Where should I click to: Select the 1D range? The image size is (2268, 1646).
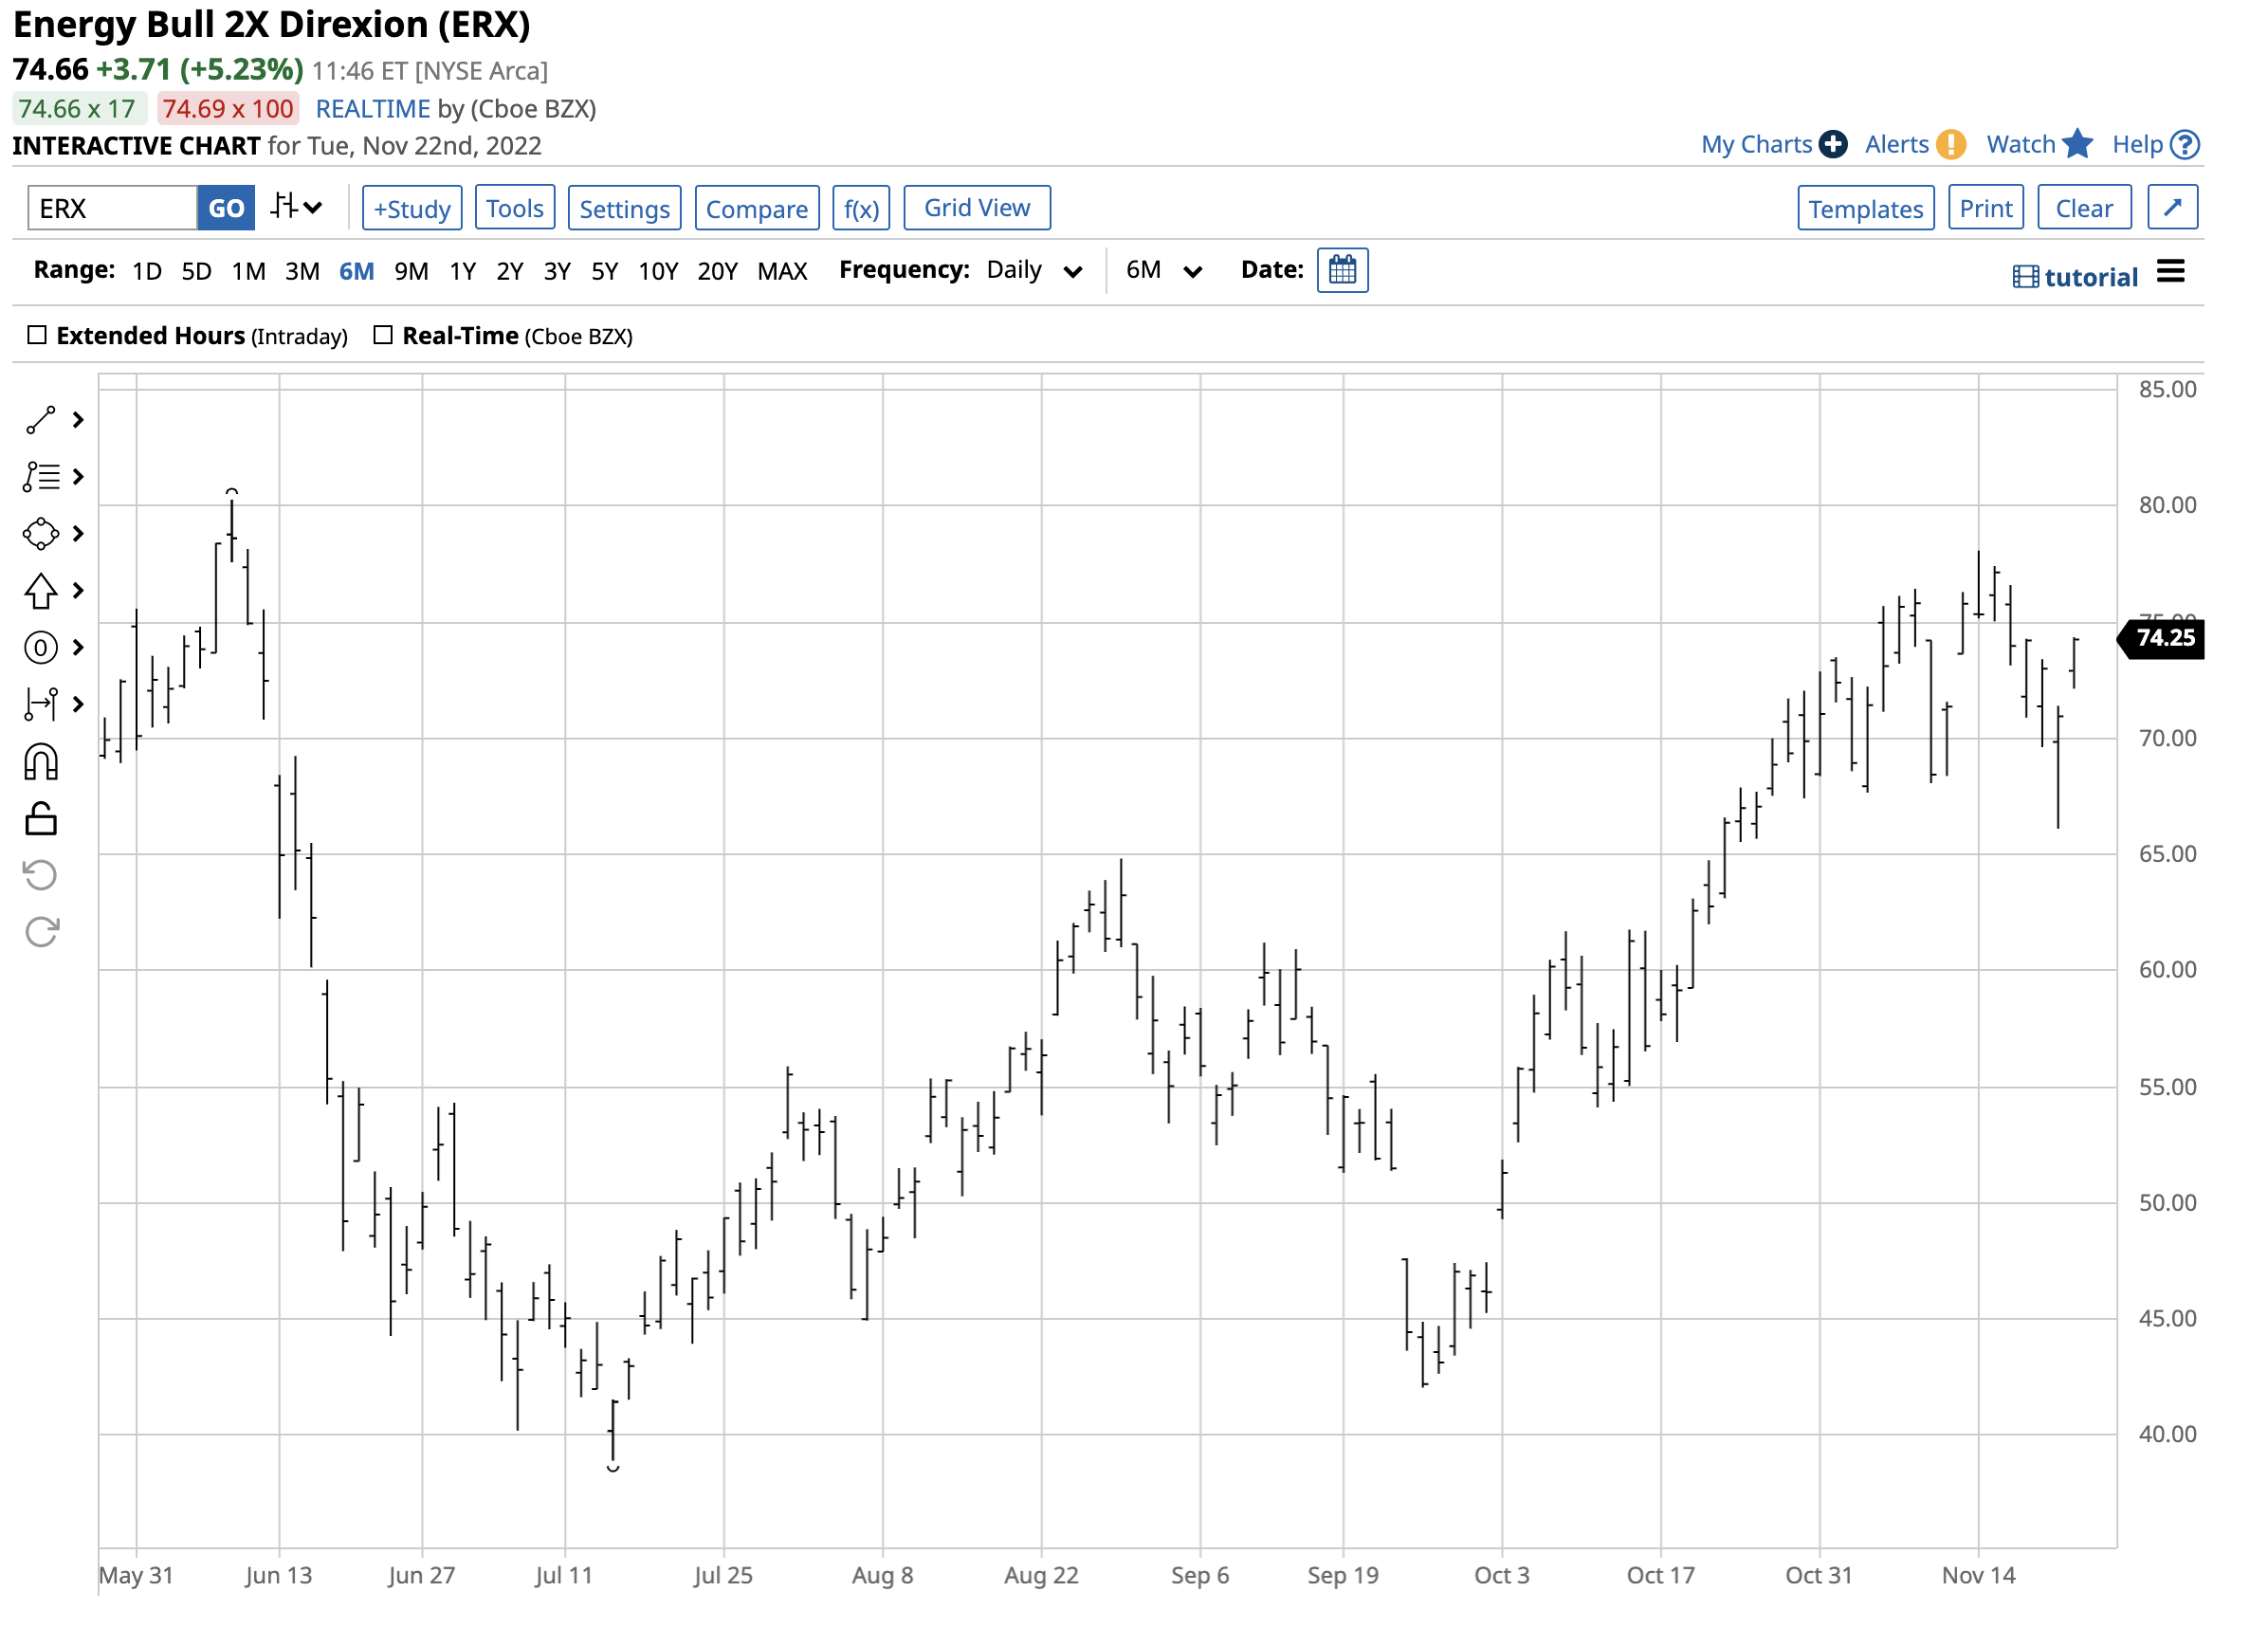[x=147, y=271]
